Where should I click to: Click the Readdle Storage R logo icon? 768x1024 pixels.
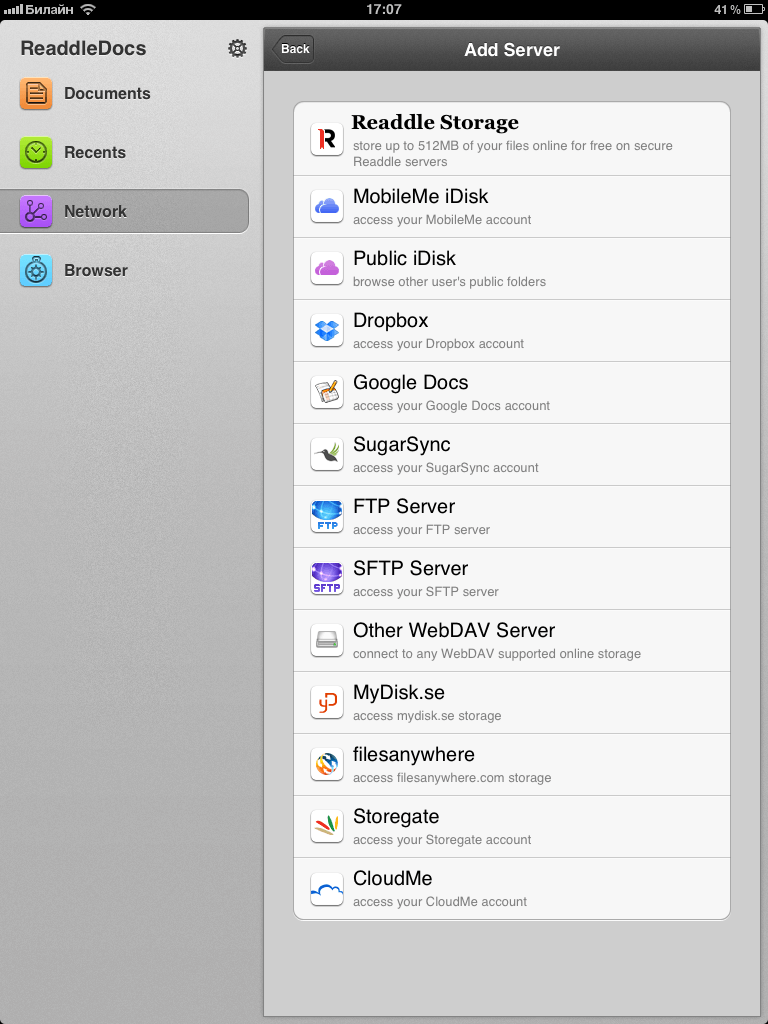(x=327, y=138)
